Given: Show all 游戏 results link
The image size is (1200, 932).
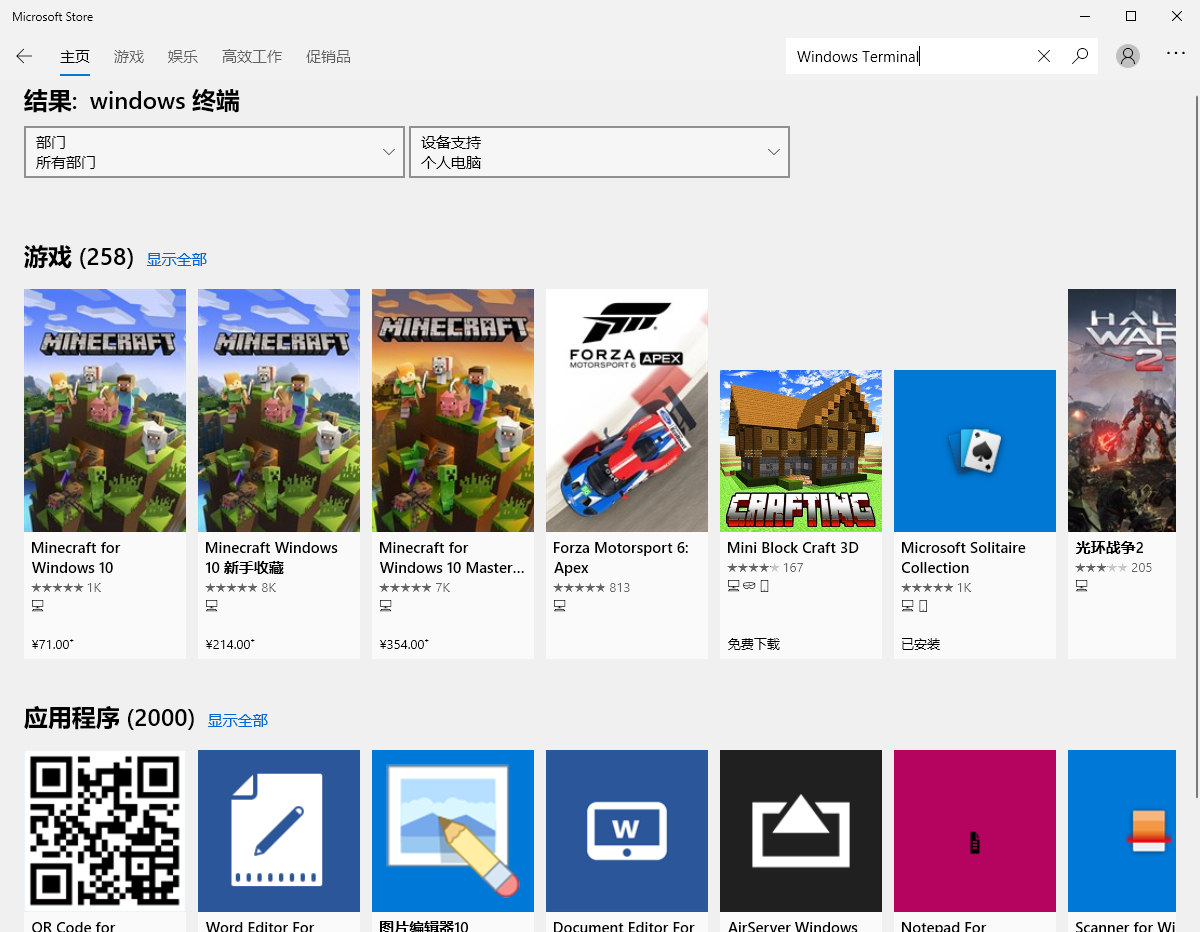Looking at the screenshot, I should coord(177,260).
